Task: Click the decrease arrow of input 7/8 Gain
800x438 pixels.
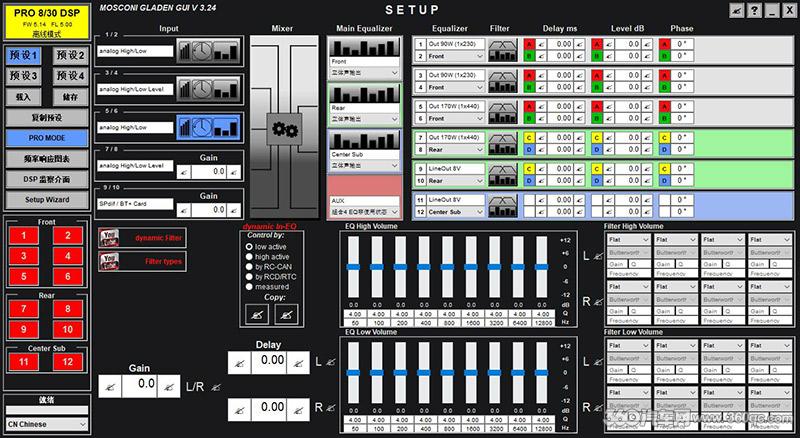Action: pos(184,172)
